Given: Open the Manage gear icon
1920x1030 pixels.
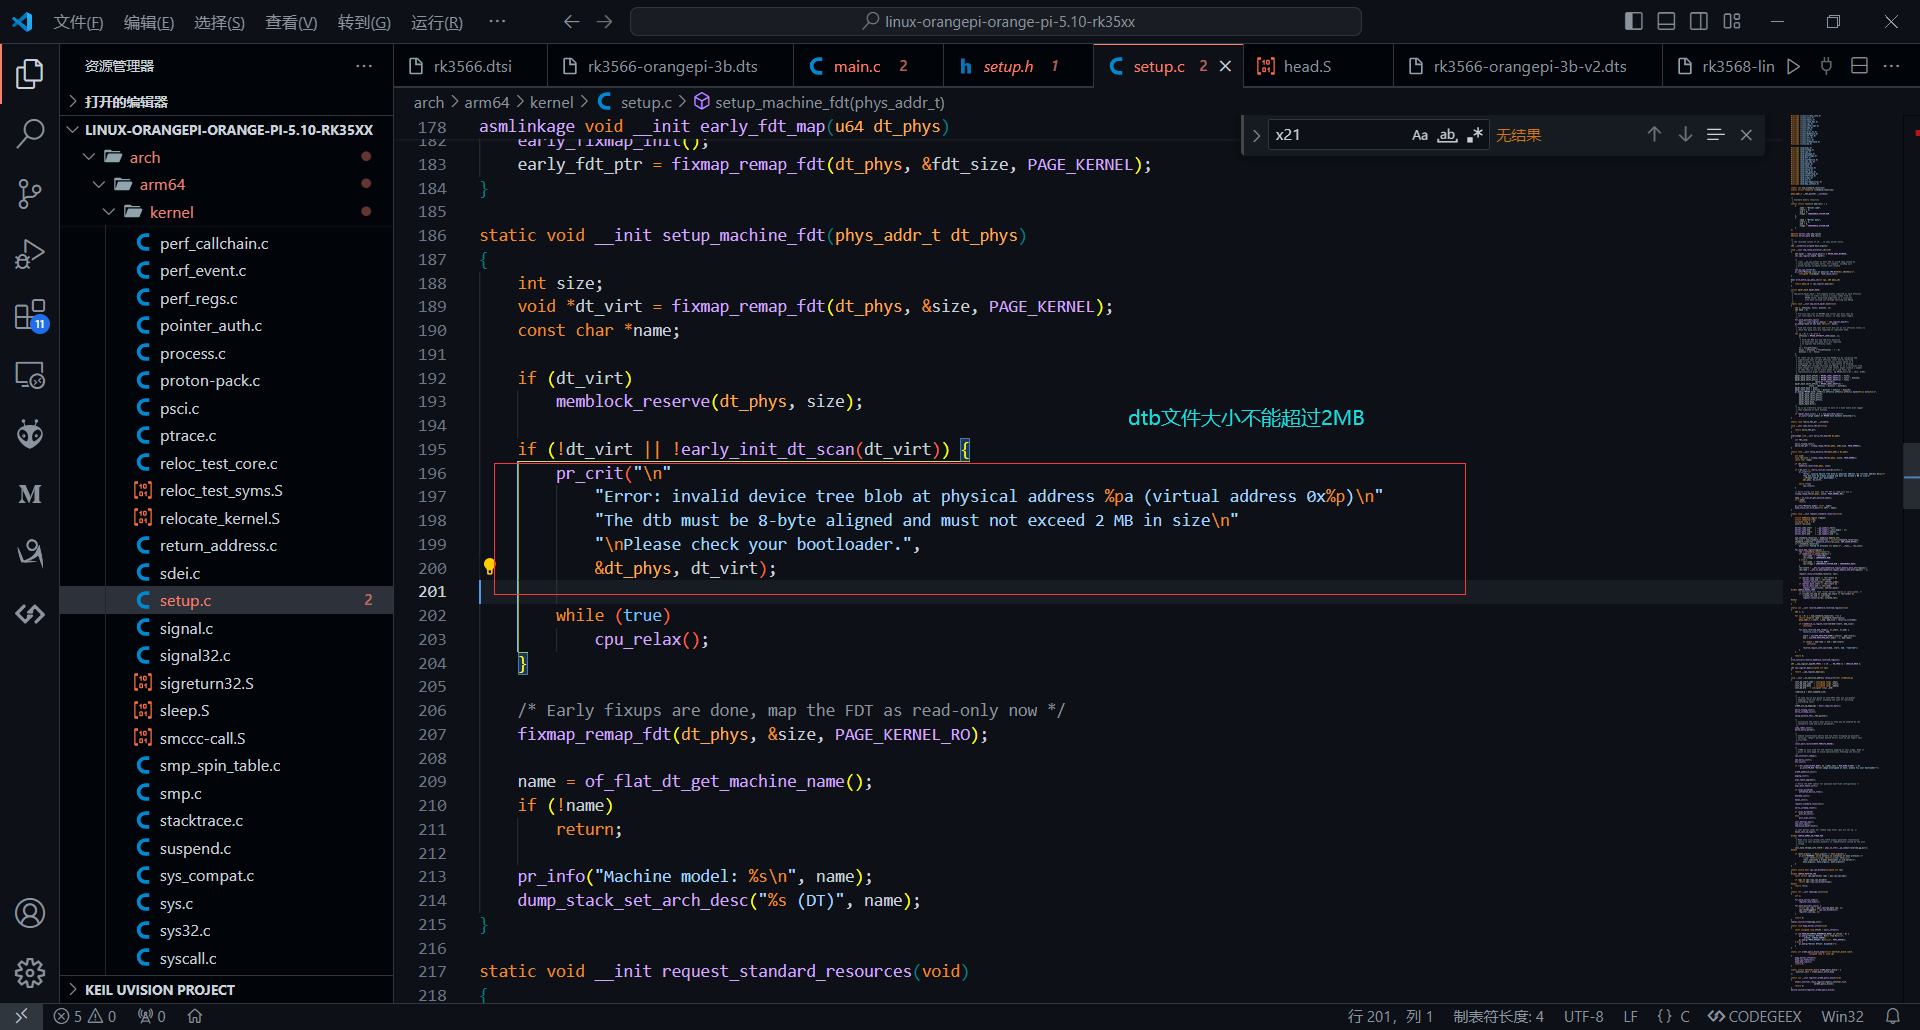Looking at the screenshot, I should (30, 973).
